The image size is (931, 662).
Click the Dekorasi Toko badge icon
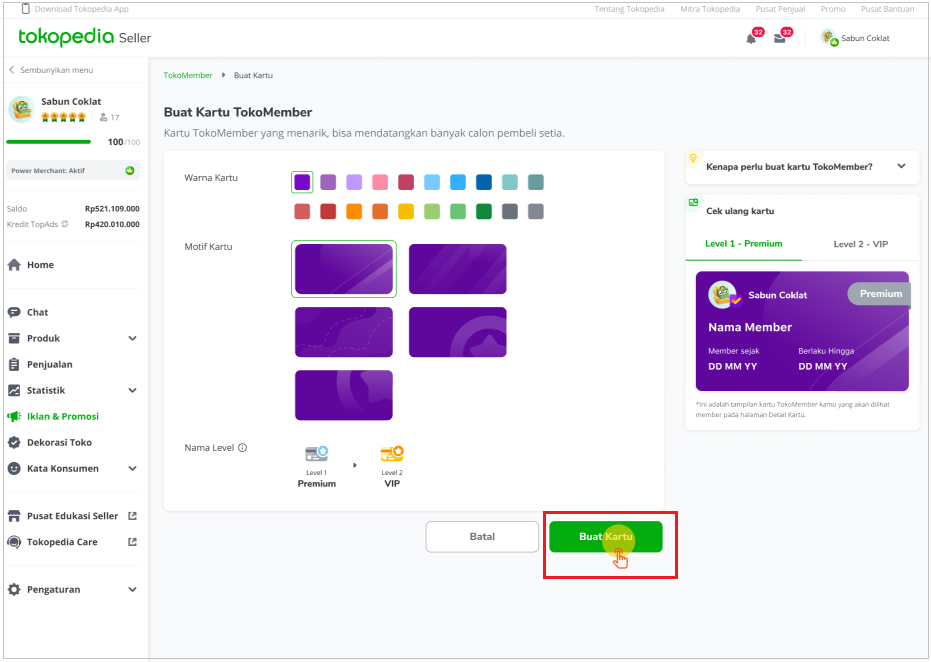[14, 442]
